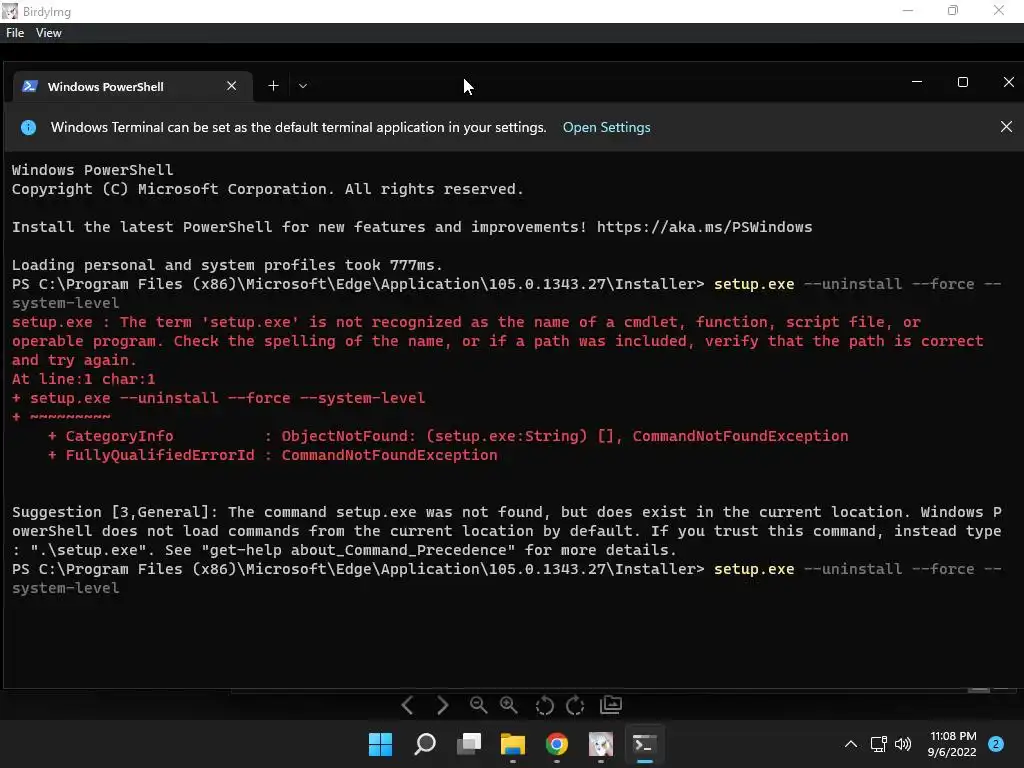Click the 'Copyright (C) Microsoft Corporation' line
This screenshot has width=1024, height=768.
[268, 189]
